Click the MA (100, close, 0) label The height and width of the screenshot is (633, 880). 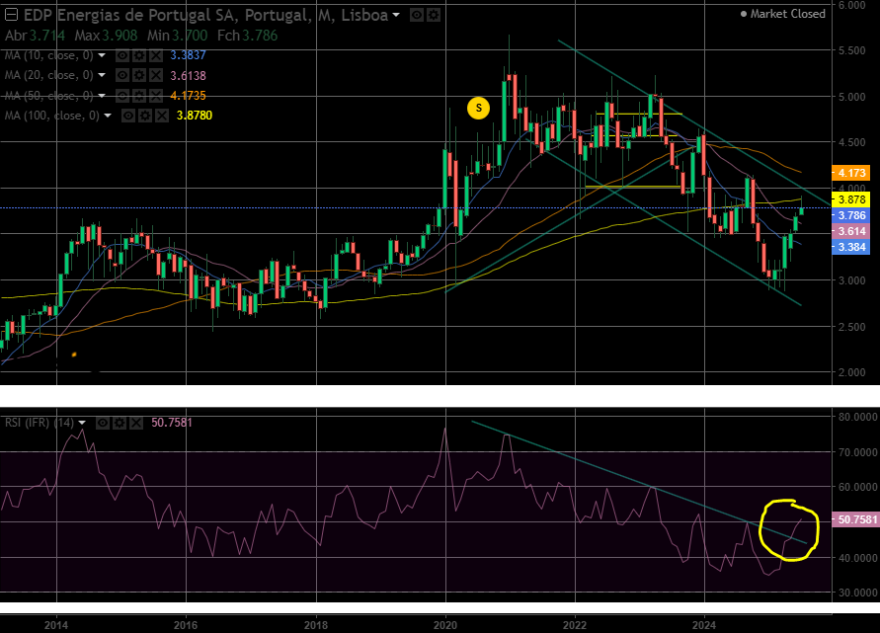click(x=52, y=116)
